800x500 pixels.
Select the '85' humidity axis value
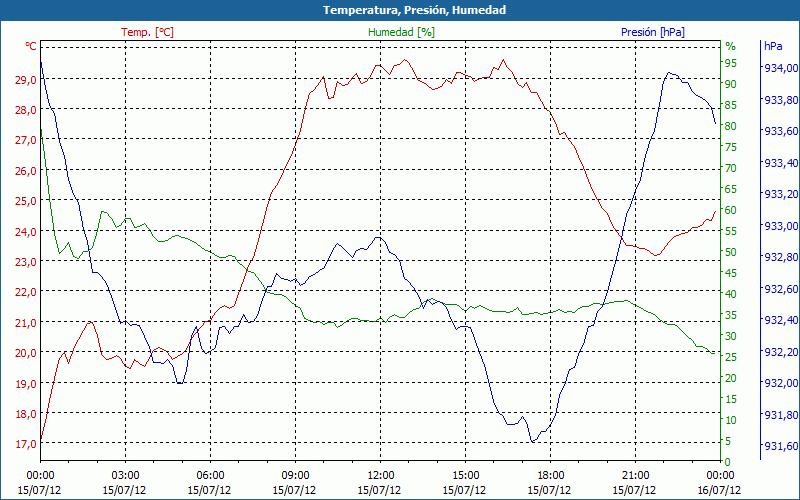click(731, 105)
